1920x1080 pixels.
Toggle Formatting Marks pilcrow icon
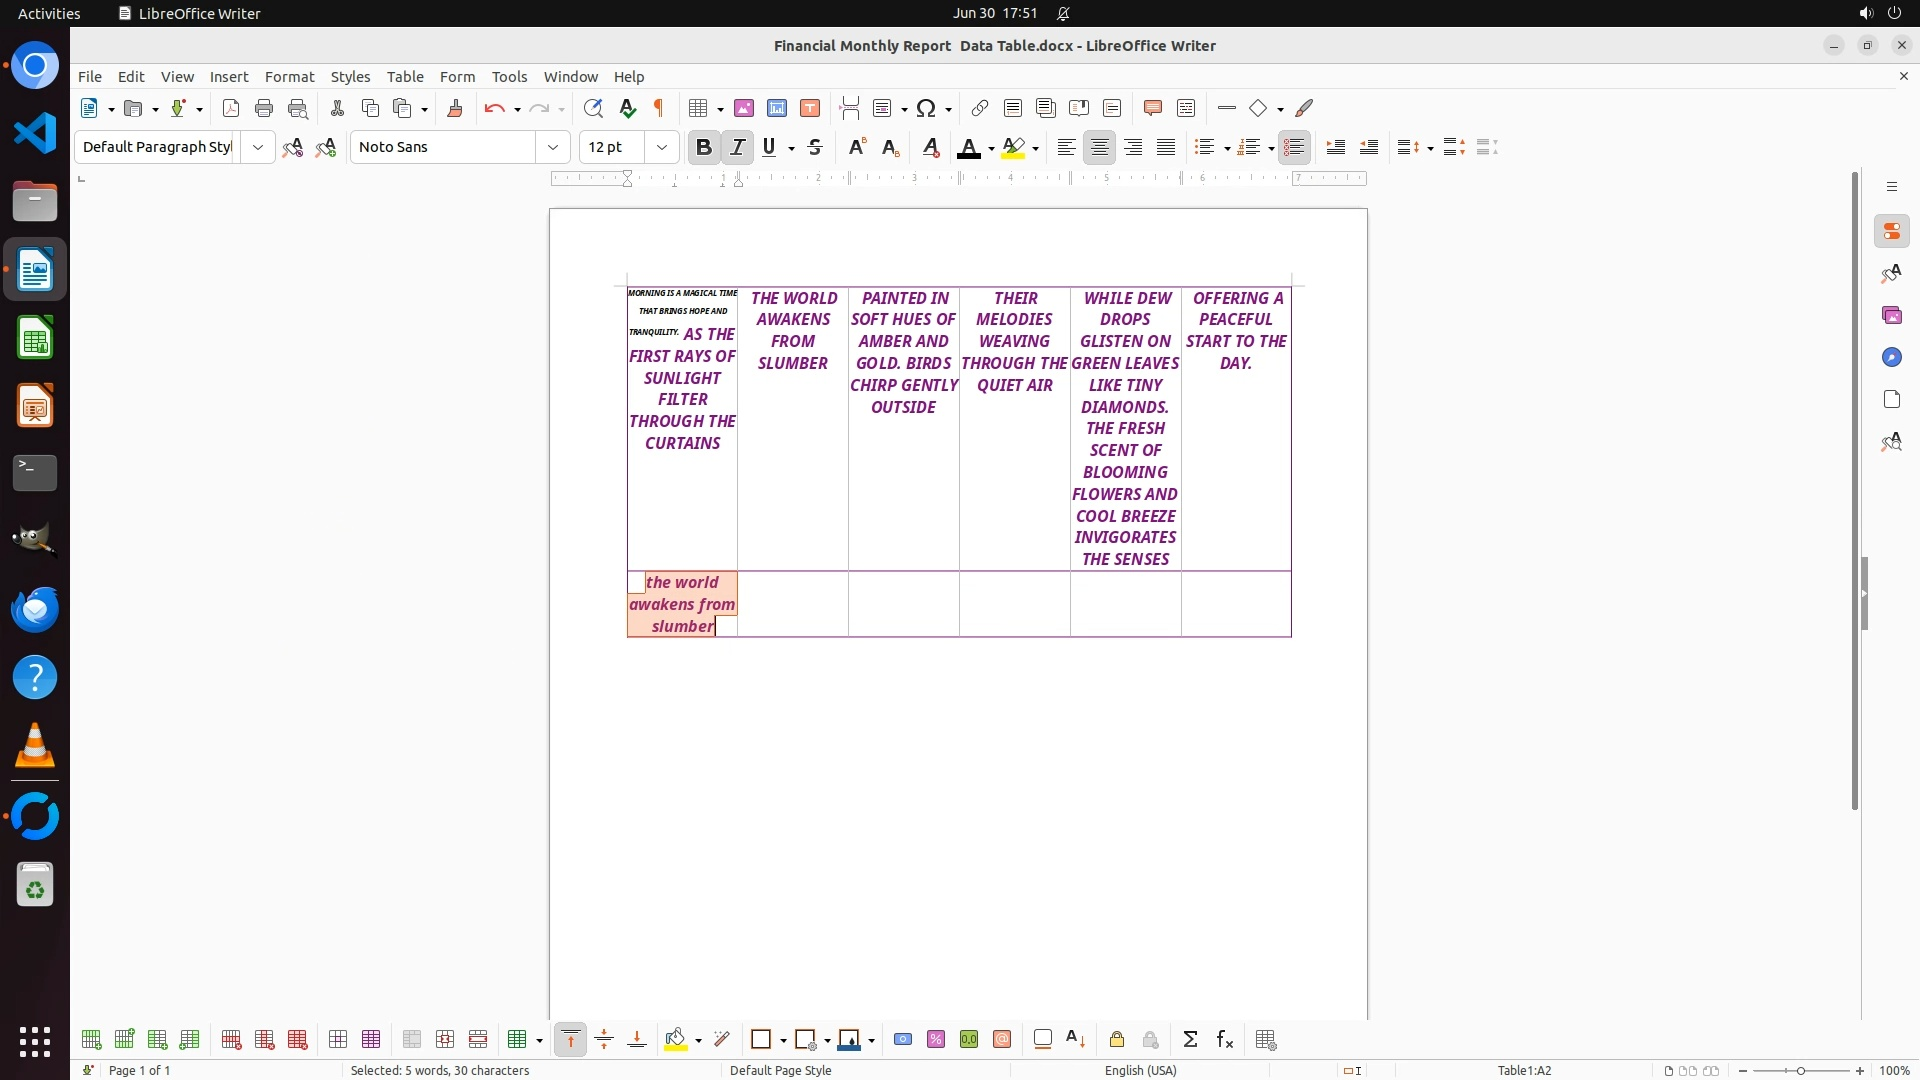click(659, 108)
